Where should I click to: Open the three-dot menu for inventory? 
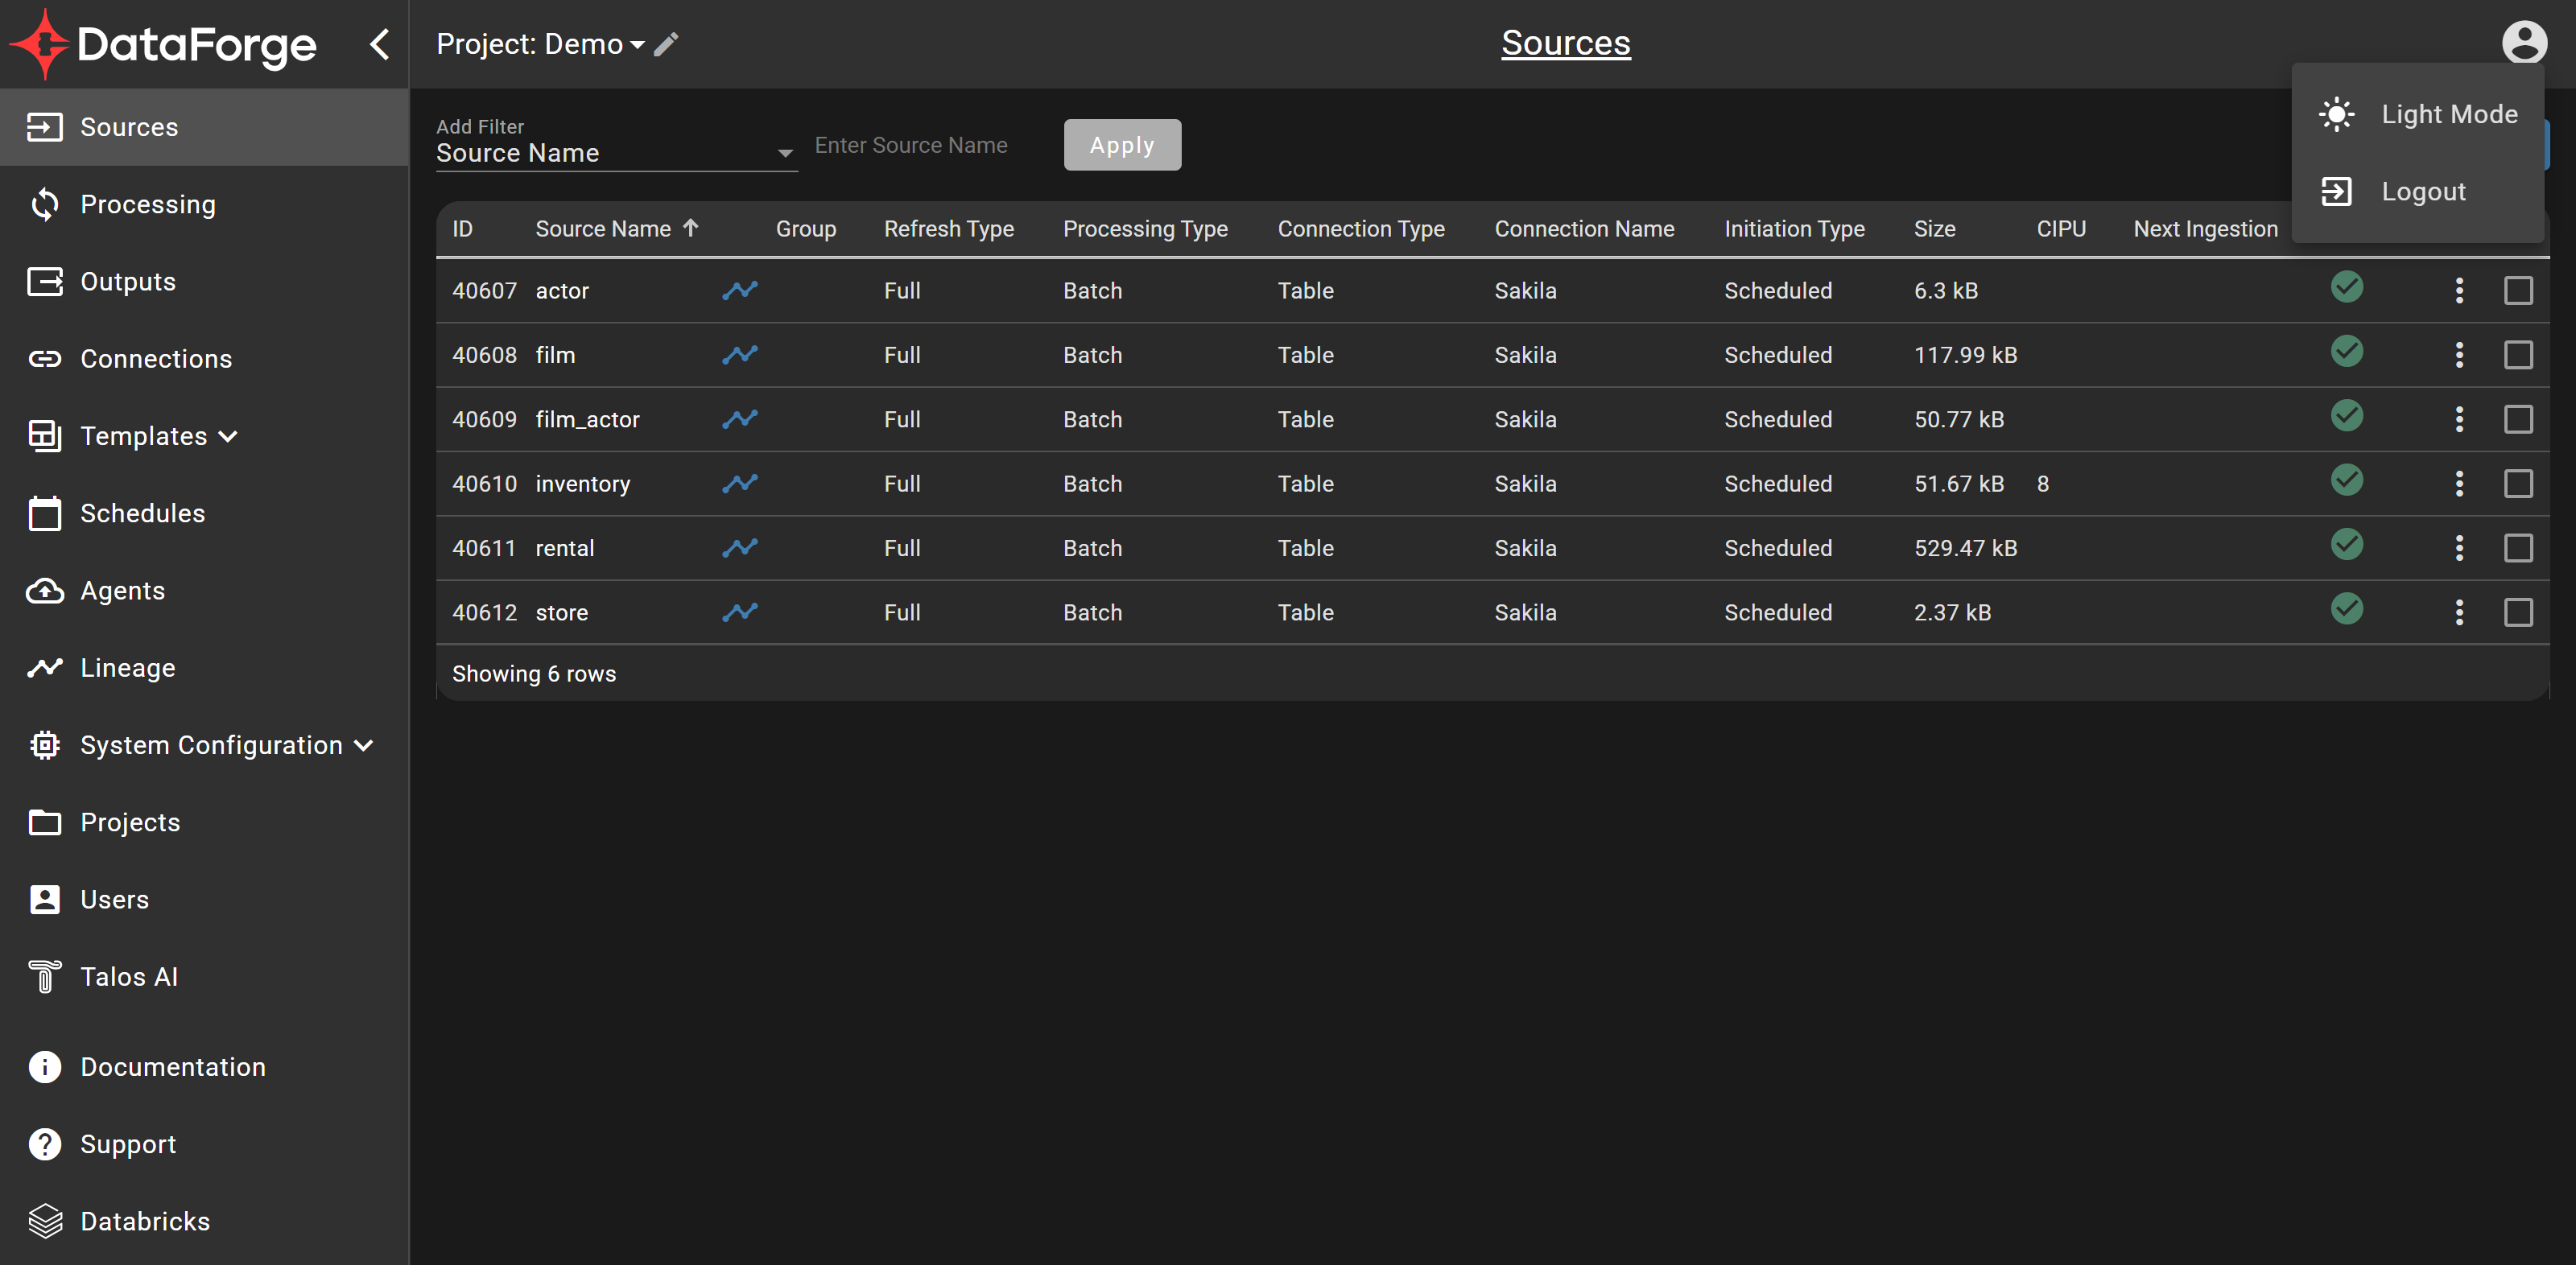click(x=2459, y=483)
